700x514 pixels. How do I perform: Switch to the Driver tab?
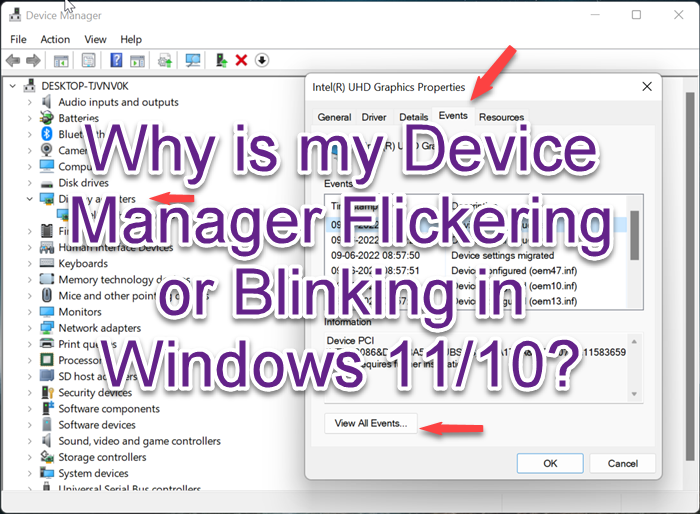point(374,117)
